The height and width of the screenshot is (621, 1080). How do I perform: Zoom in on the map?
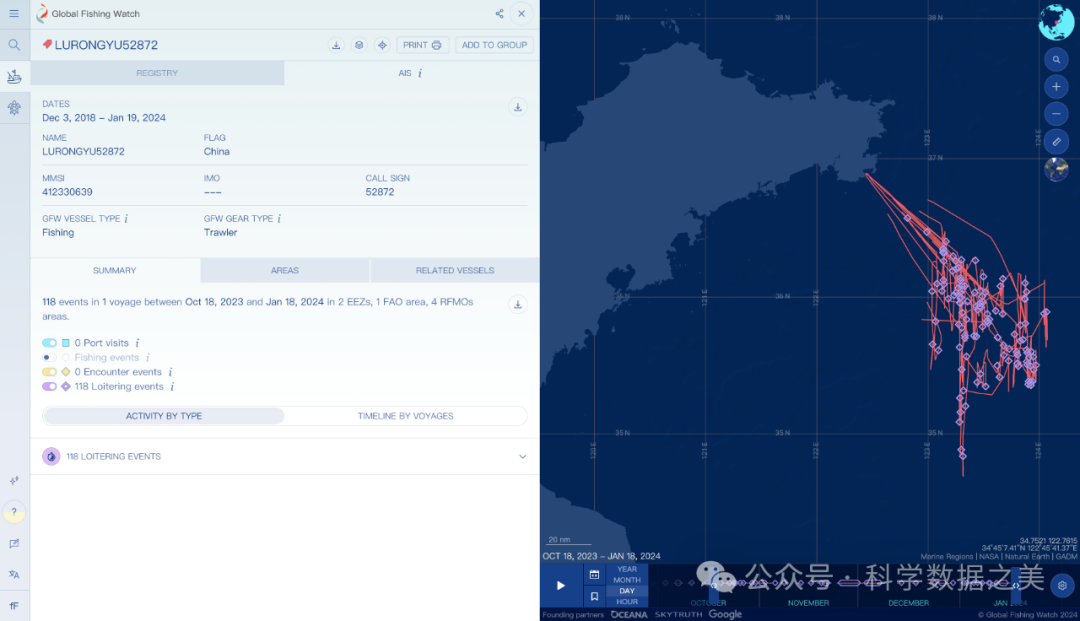(x=1056, y=87)
